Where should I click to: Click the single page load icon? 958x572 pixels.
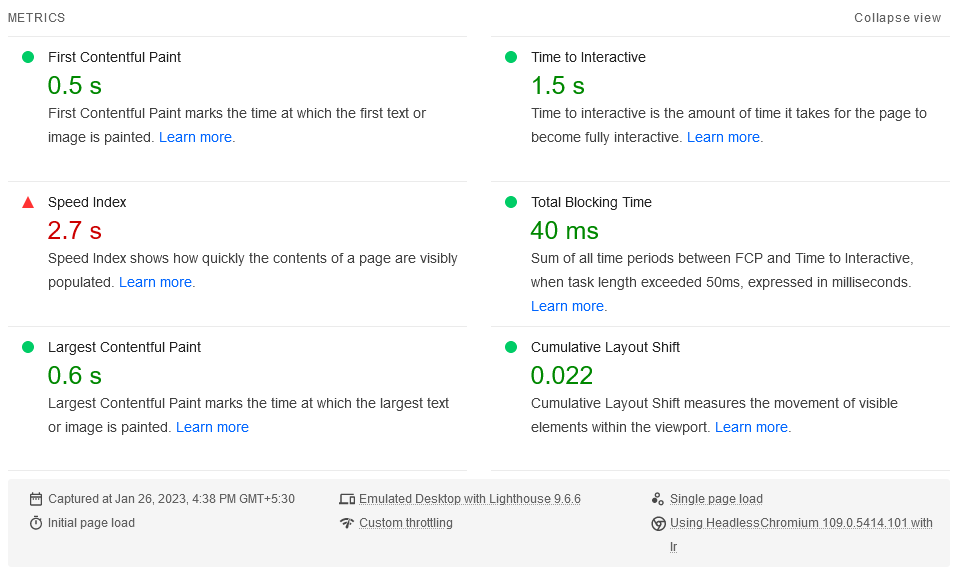pos(658,499)
